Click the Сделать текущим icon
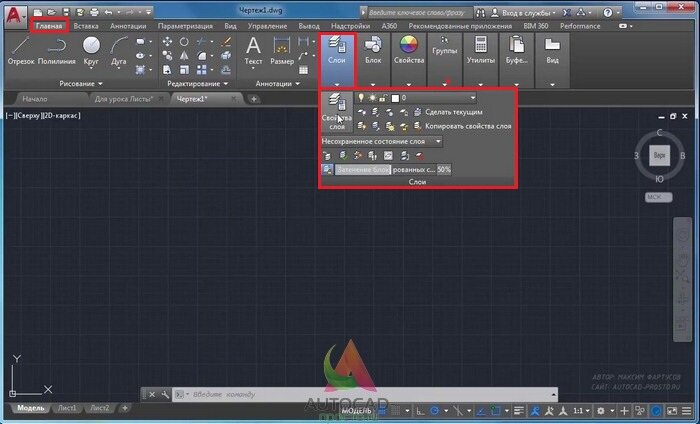This screenshot has height=424, width=700. point(417,112)
